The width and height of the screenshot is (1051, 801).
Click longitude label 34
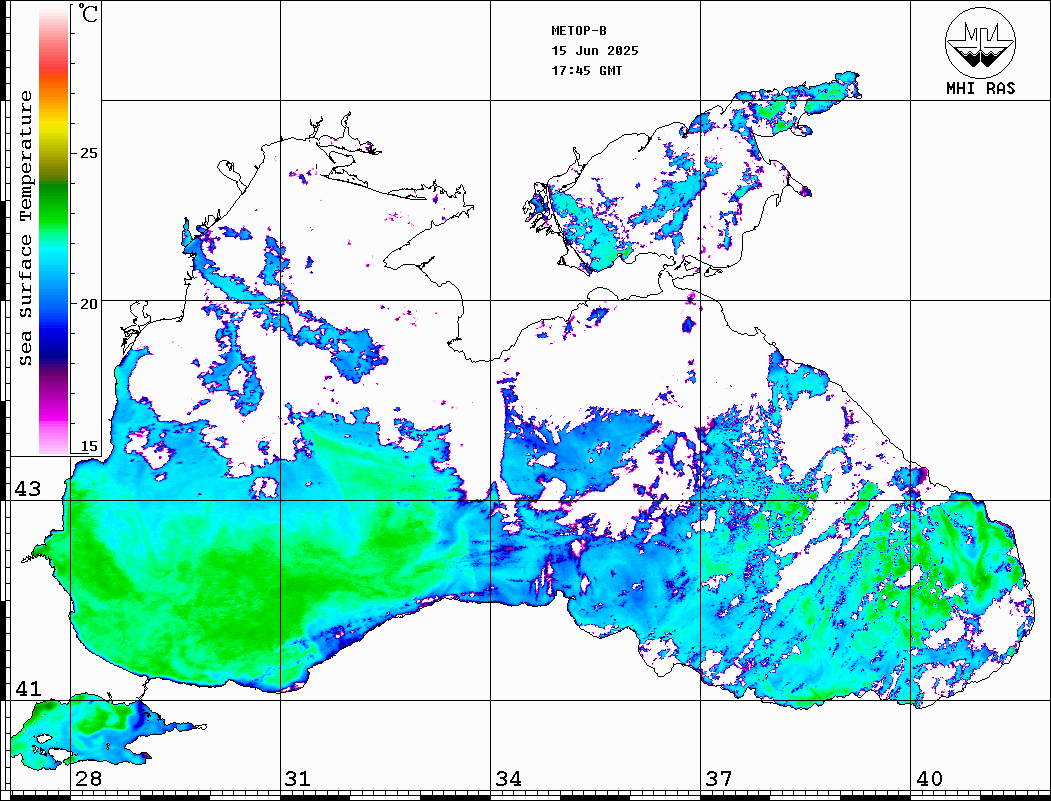[x=508, y=779]
